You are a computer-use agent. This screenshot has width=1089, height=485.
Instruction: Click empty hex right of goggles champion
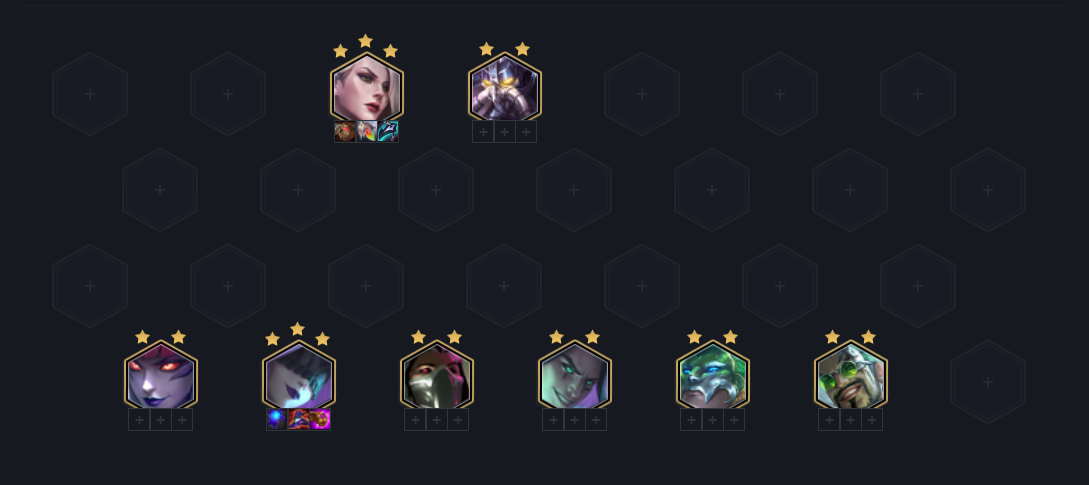tap(988, 381)
